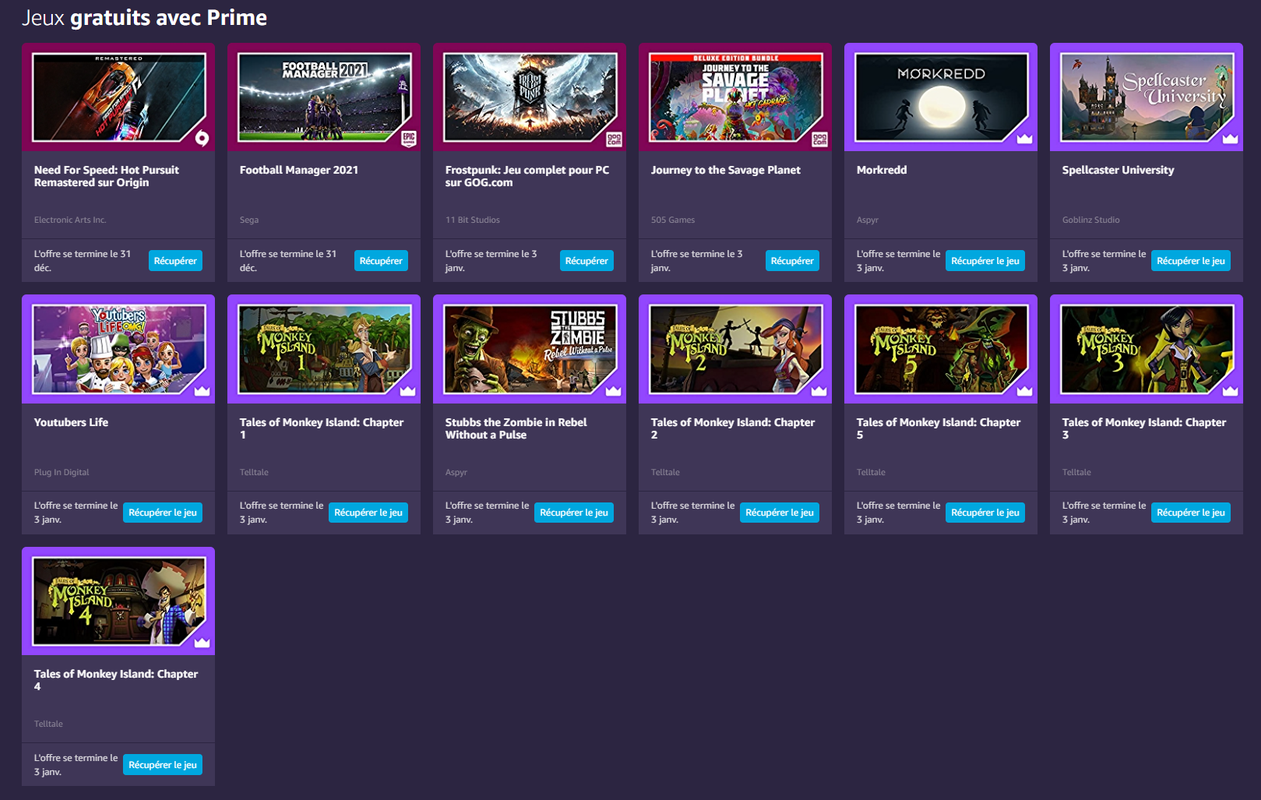Claim Monkey Island Chapter 2 game

(x=780, y=513)
